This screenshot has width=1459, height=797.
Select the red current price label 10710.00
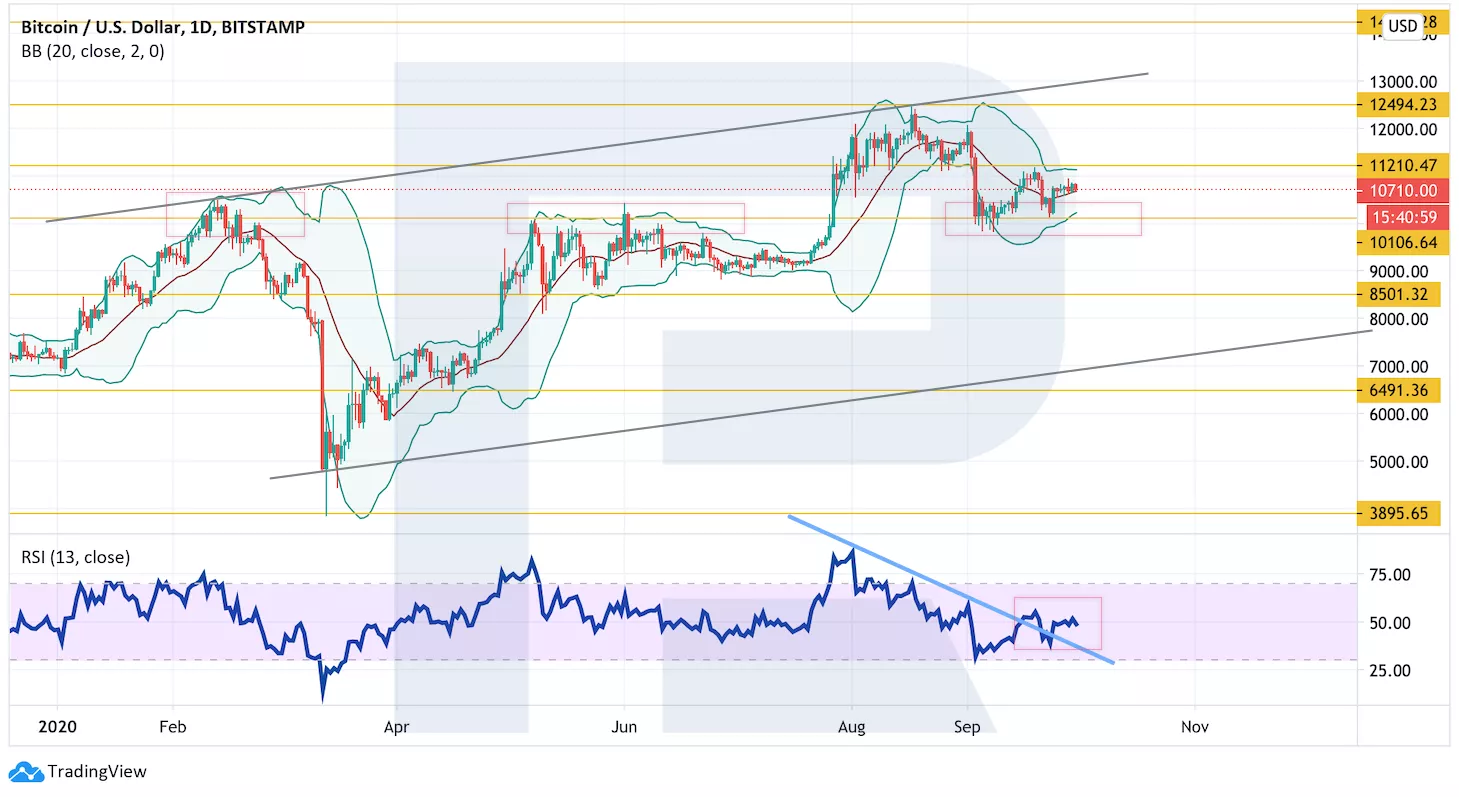point(1403,190)
